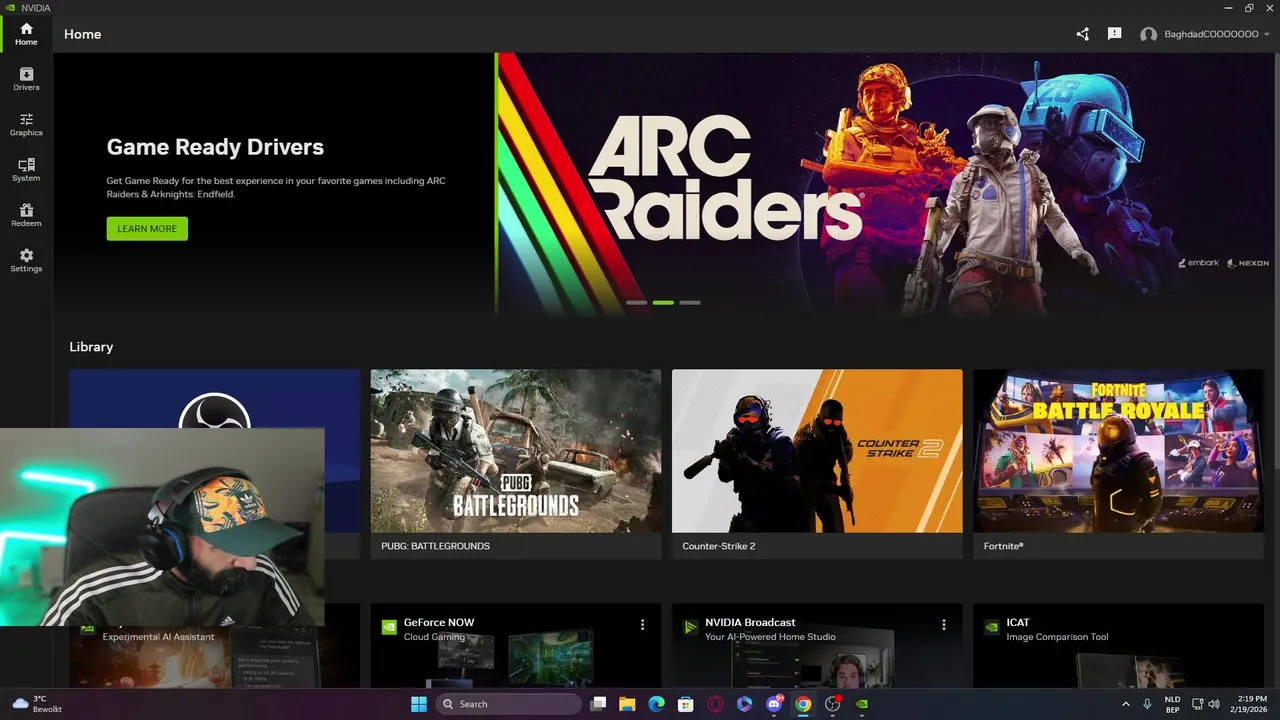Open the feedback notification icon
Image resolution: width=1280 pixels, height=720 pixels.
[x=1114, y=34]
